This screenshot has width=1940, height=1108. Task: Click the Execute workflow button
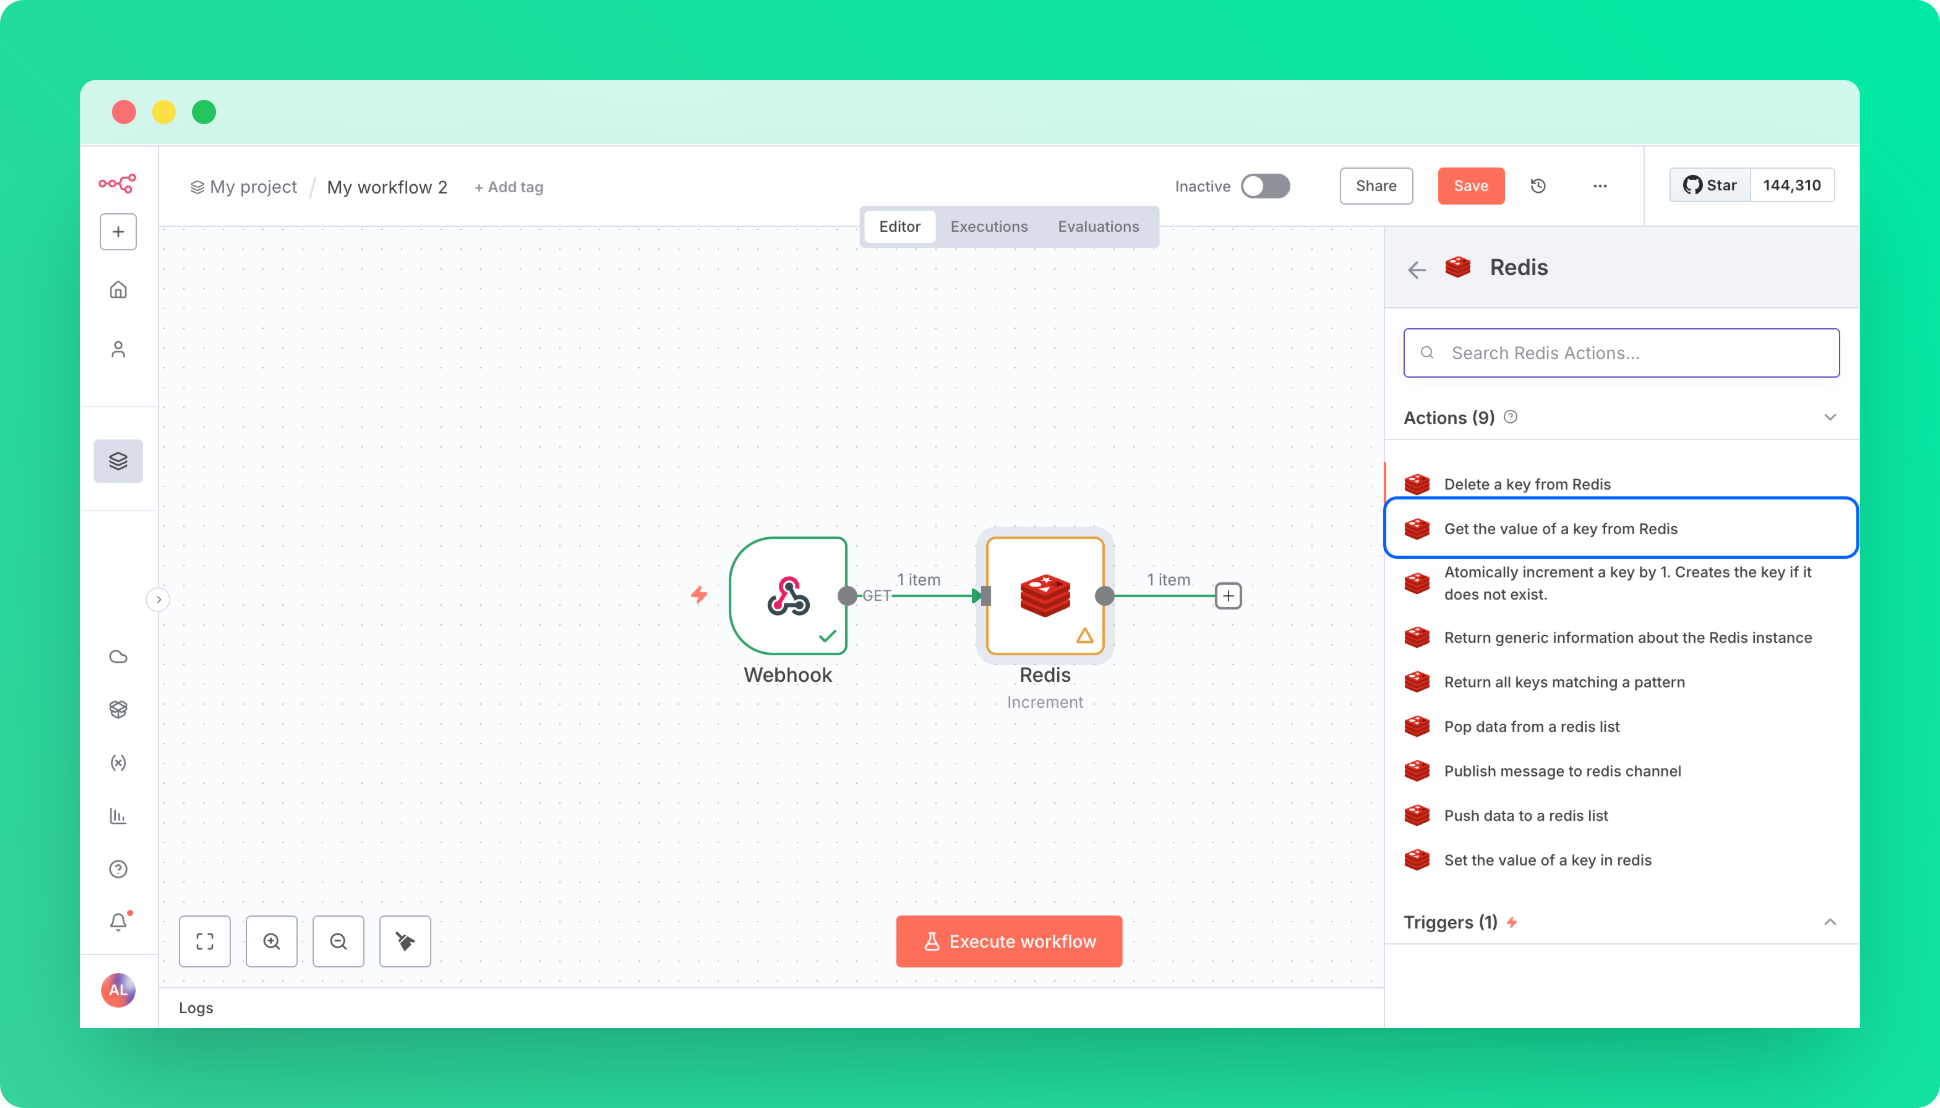coord(1008,941)
